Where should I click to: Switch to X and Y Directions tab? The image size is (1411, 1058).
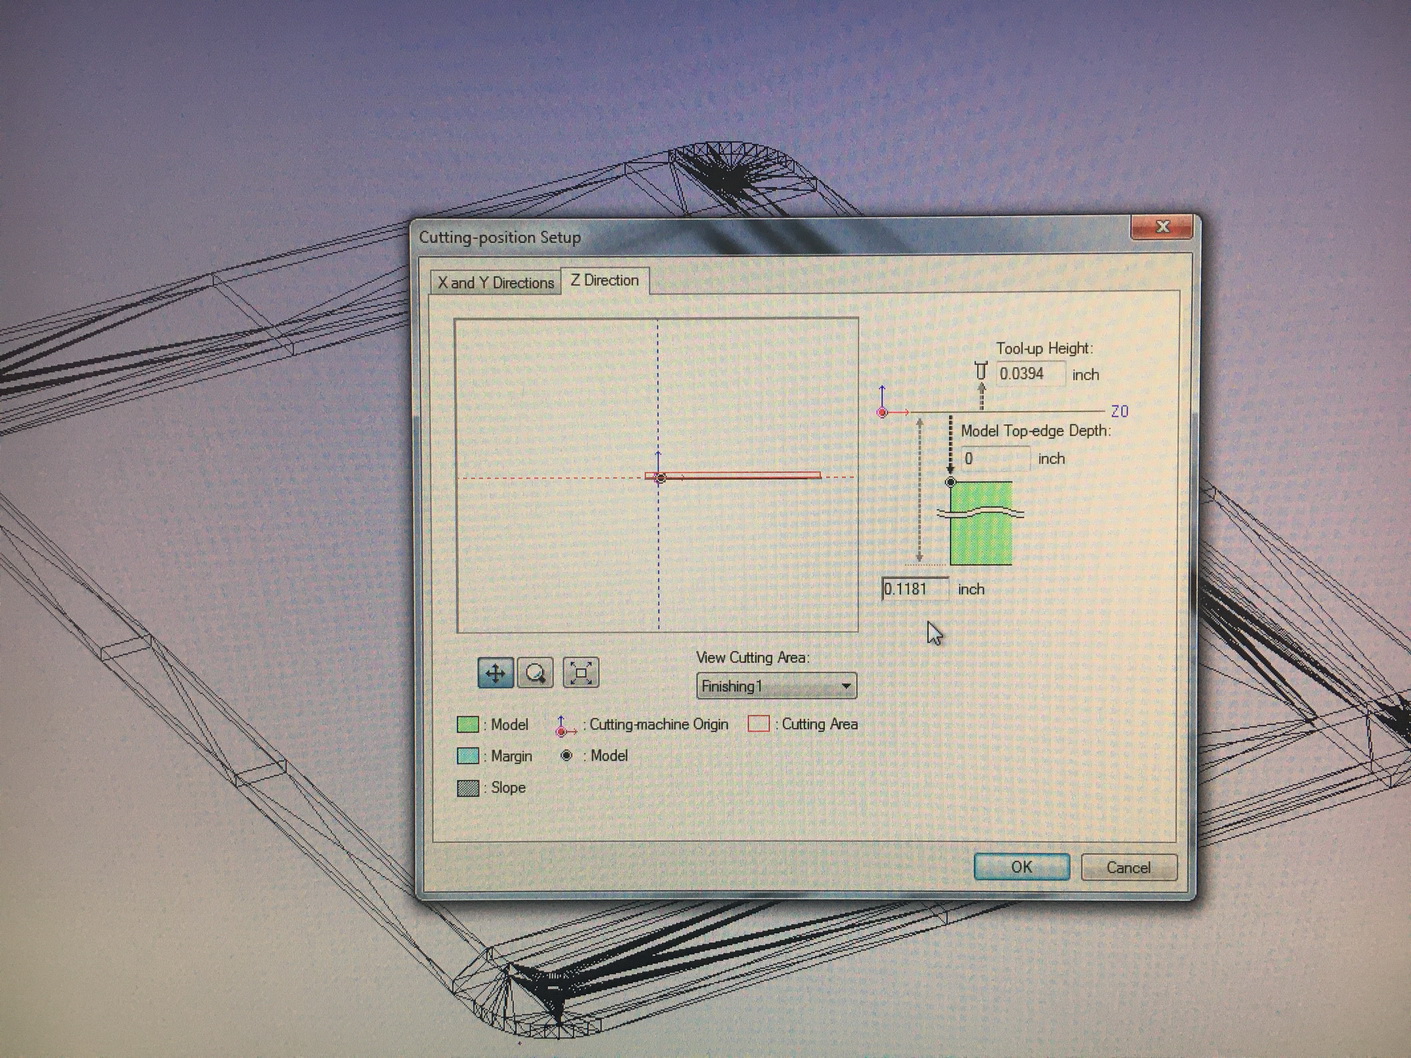(x=495, y=283)
